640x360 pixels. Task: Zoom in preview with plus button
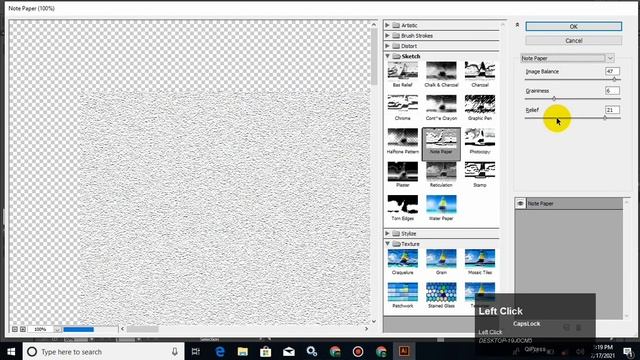pos(23,329)
